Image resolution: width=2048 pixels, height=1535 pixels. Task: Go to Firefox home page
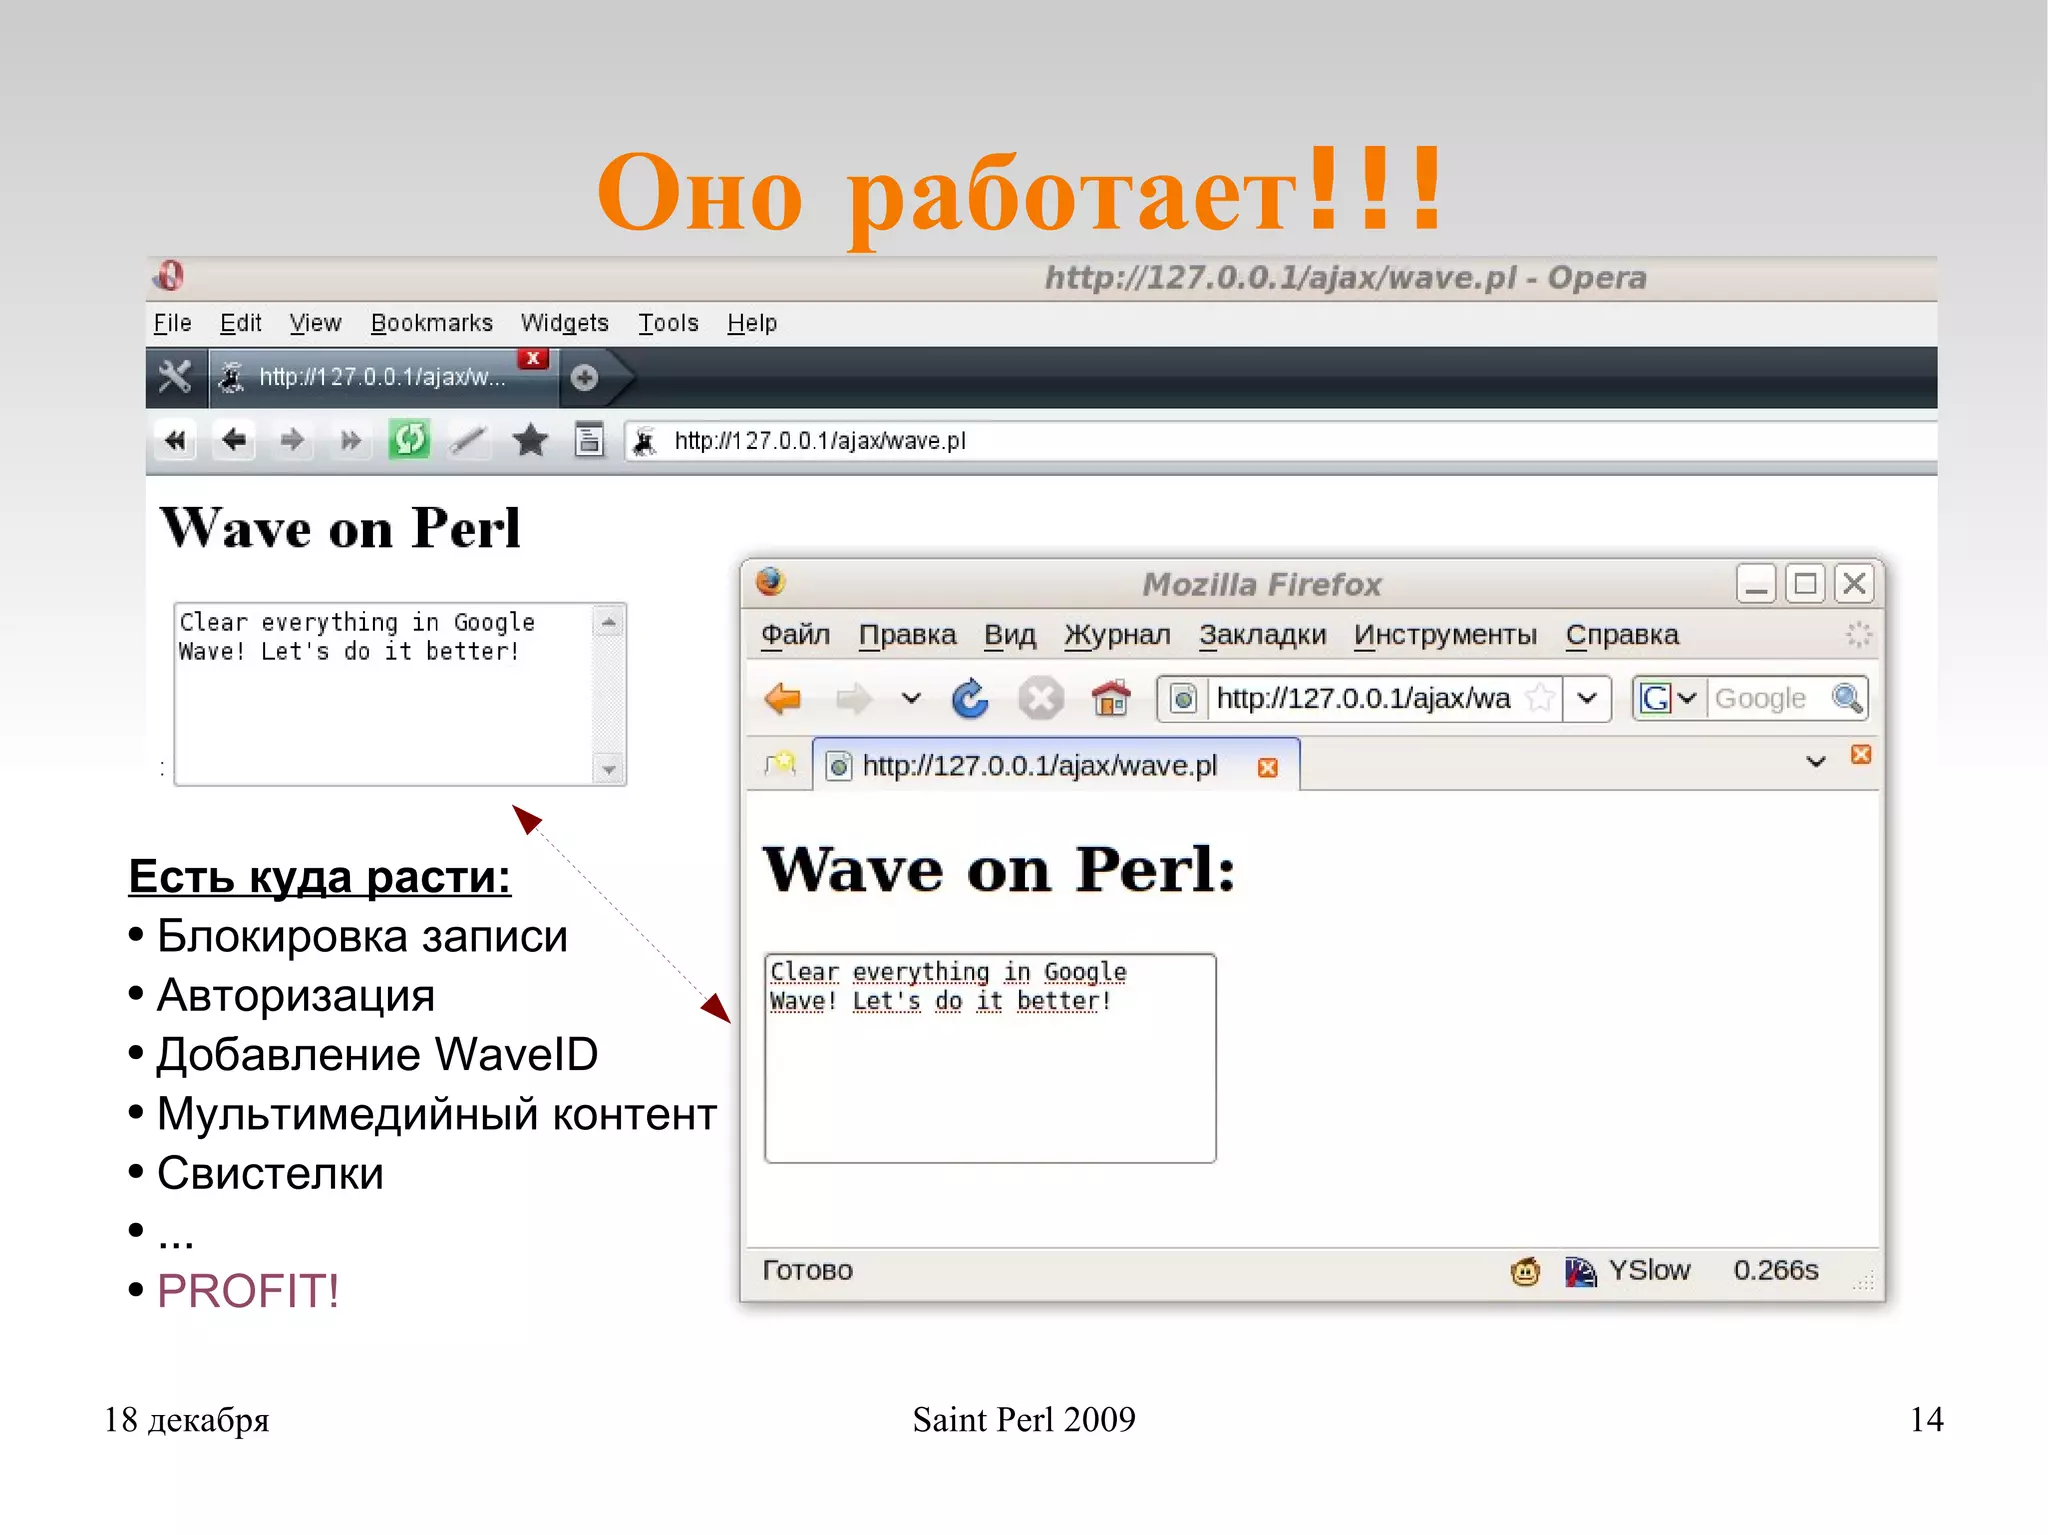click(x=1110, y=698)
